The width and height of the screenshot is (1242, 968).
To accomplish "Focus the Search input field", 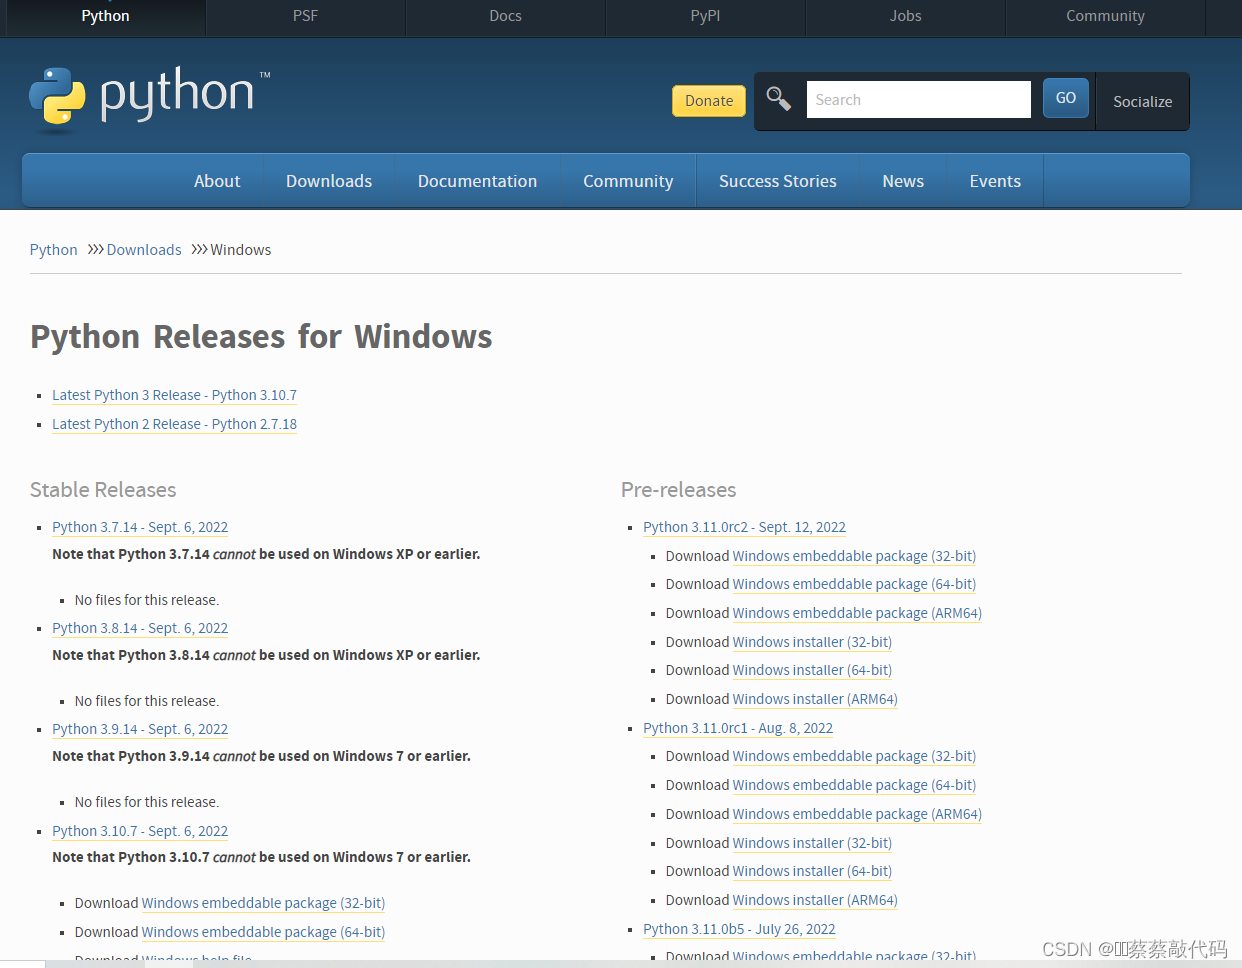I will 918,100.
